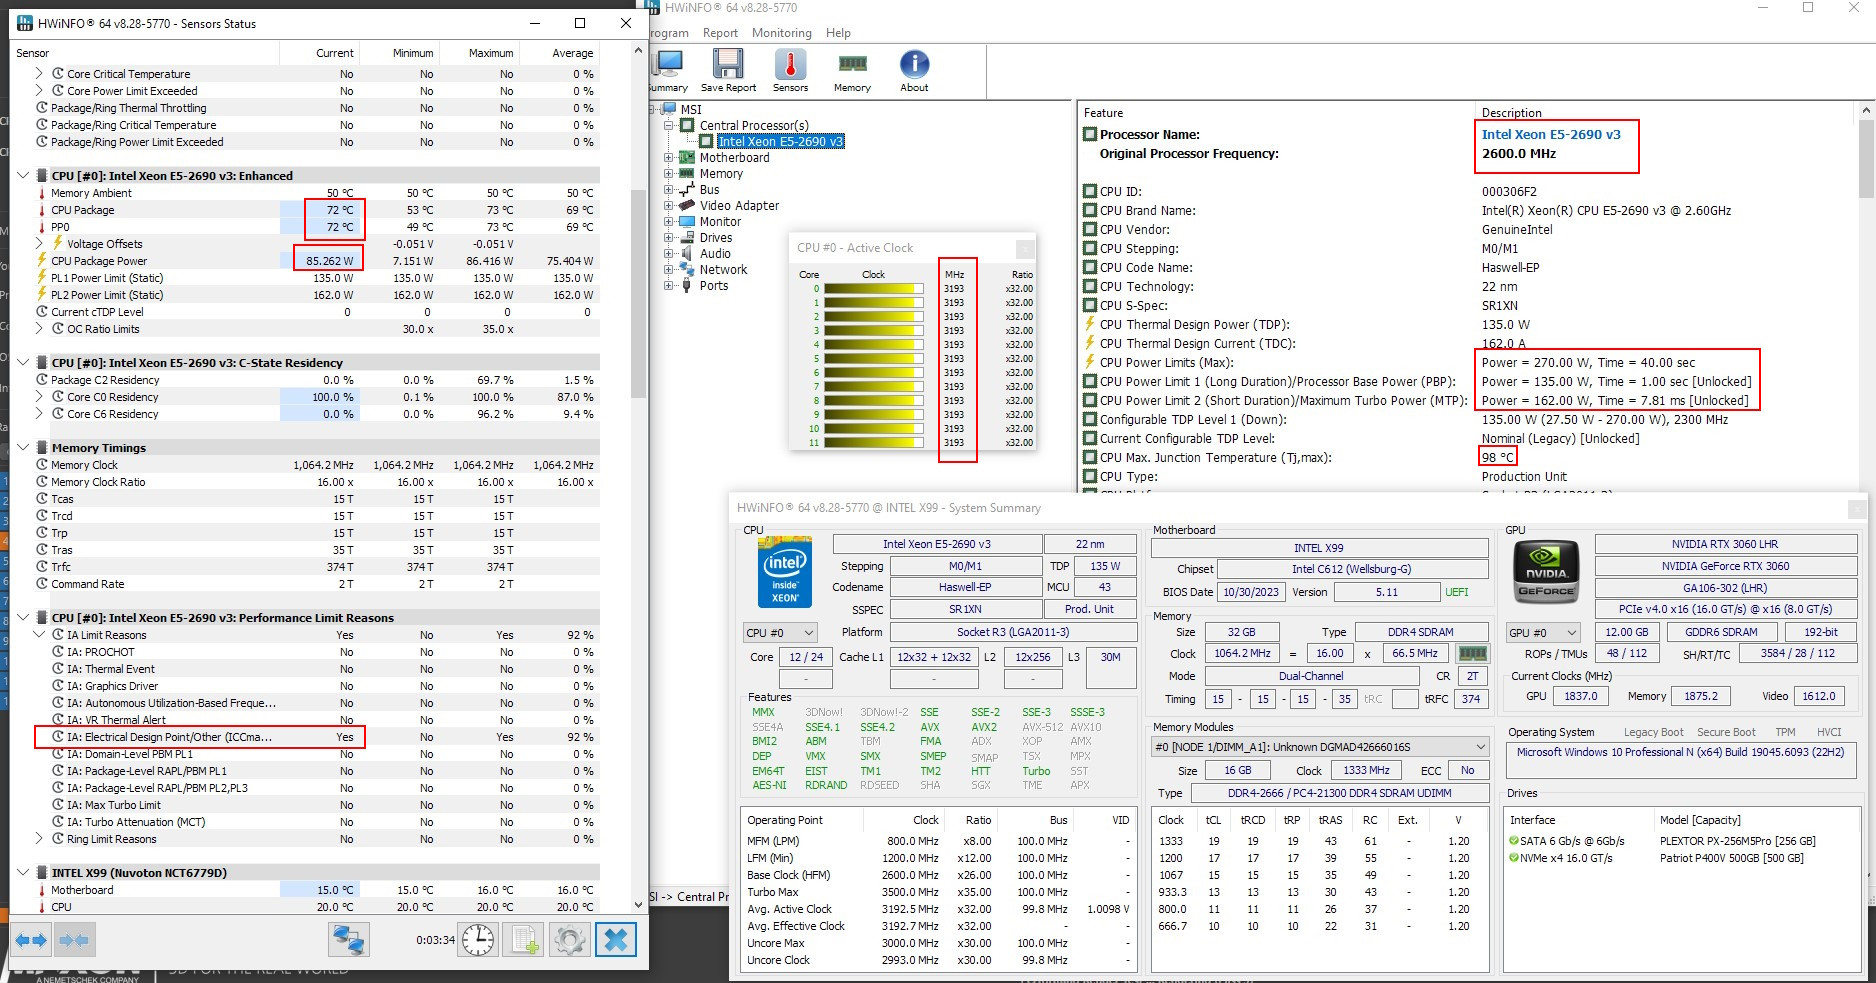1876x983 pixels.
Task: Expand the Video Adapter tree node
Action: [x=669, y=206]
